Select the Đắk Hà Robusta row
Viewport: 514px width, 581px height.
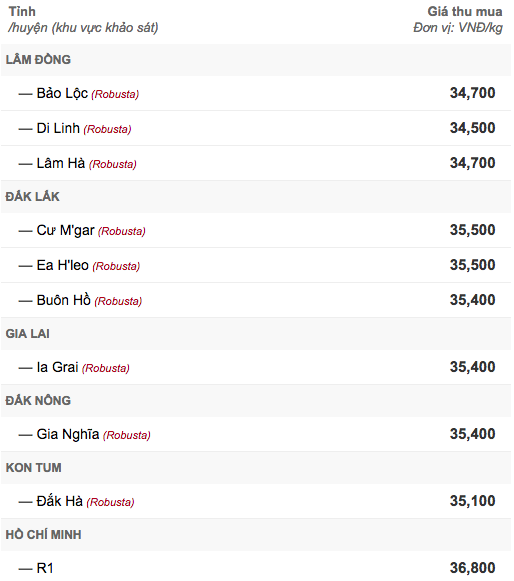[256, 501]
